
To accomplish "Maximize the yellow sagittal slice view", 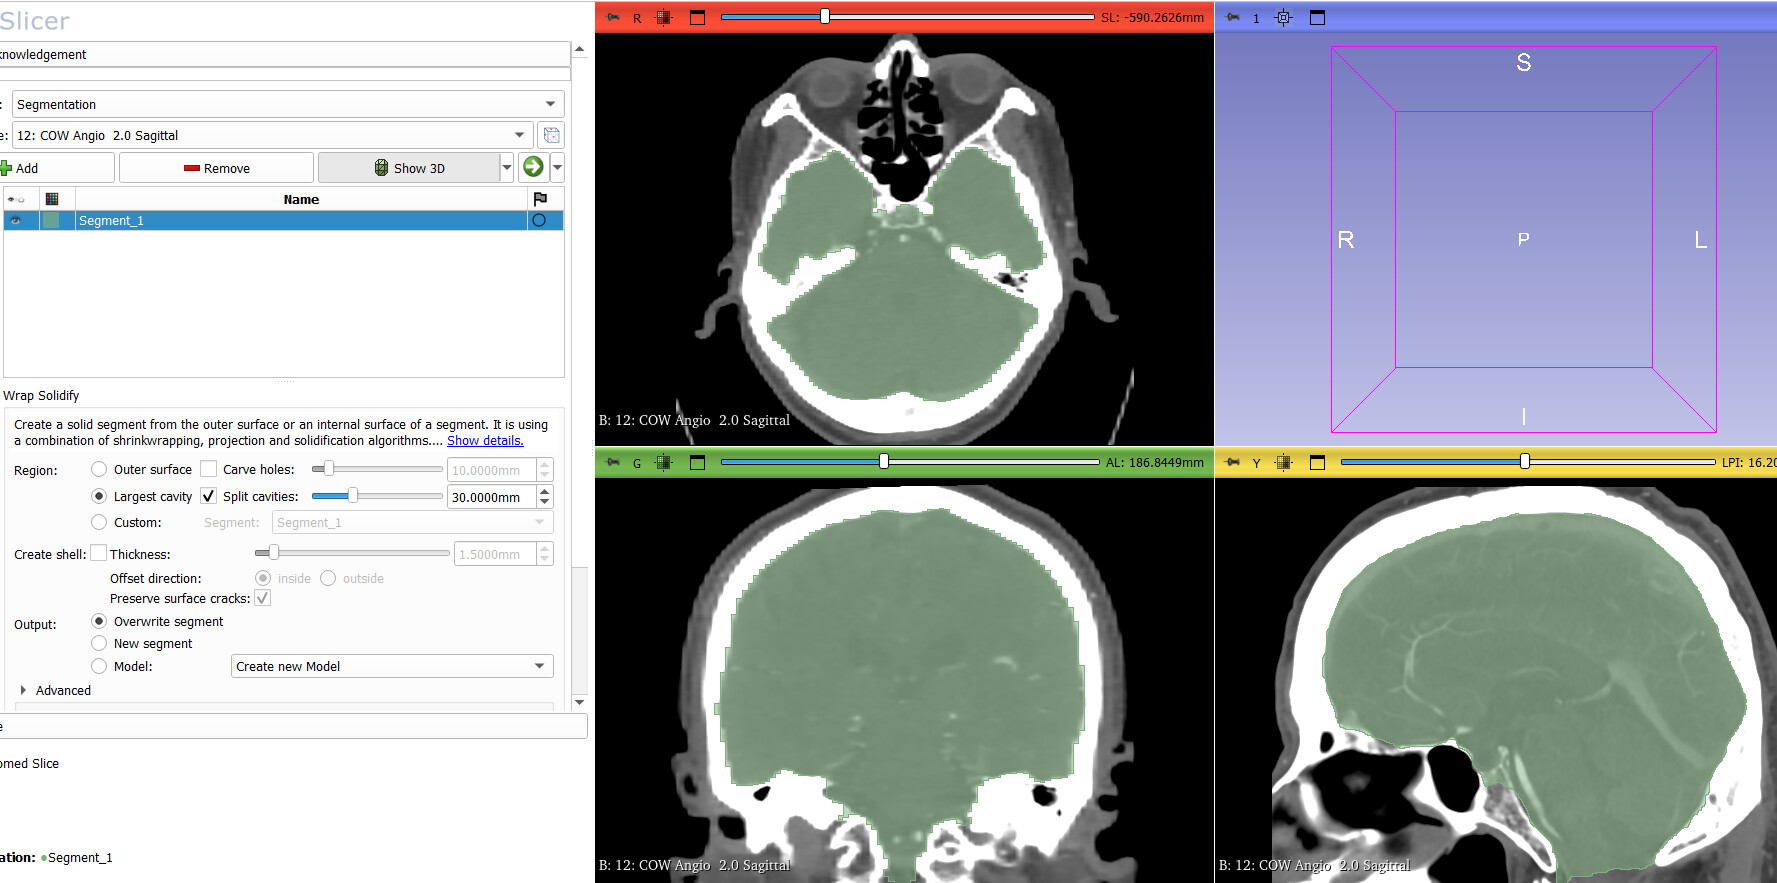I will point(1317,462).
